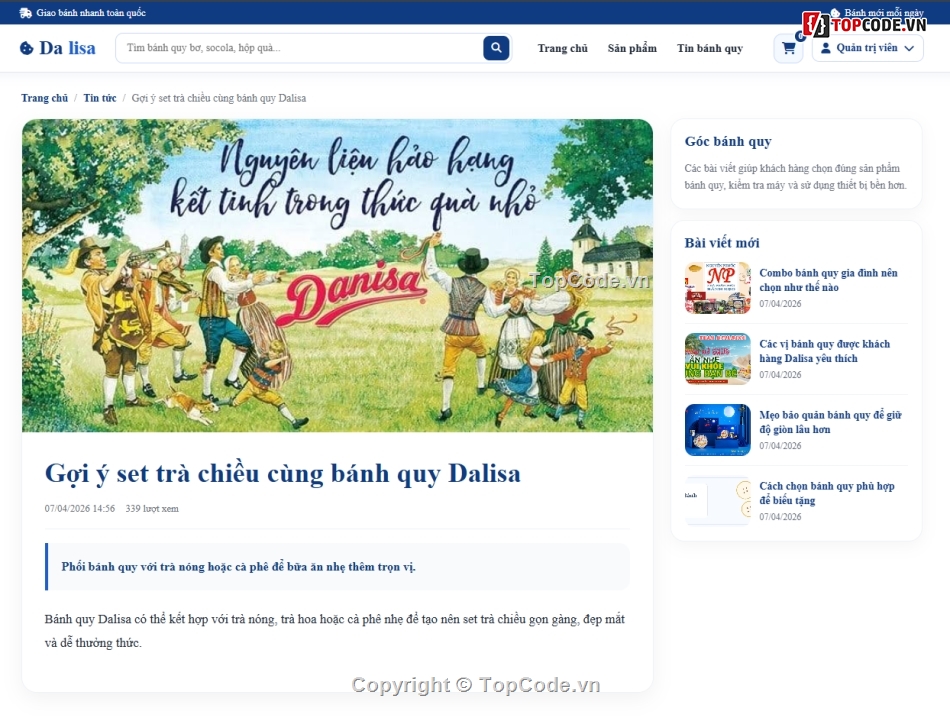Open article Các vị bánh quy được khách hàng yêu thích
Screen dimensions: 950x721
[x=825, y=351]
